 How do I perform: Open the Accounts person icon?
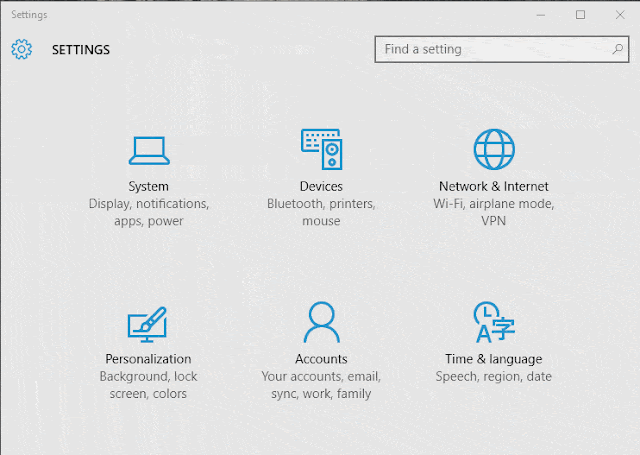(322, 322)
